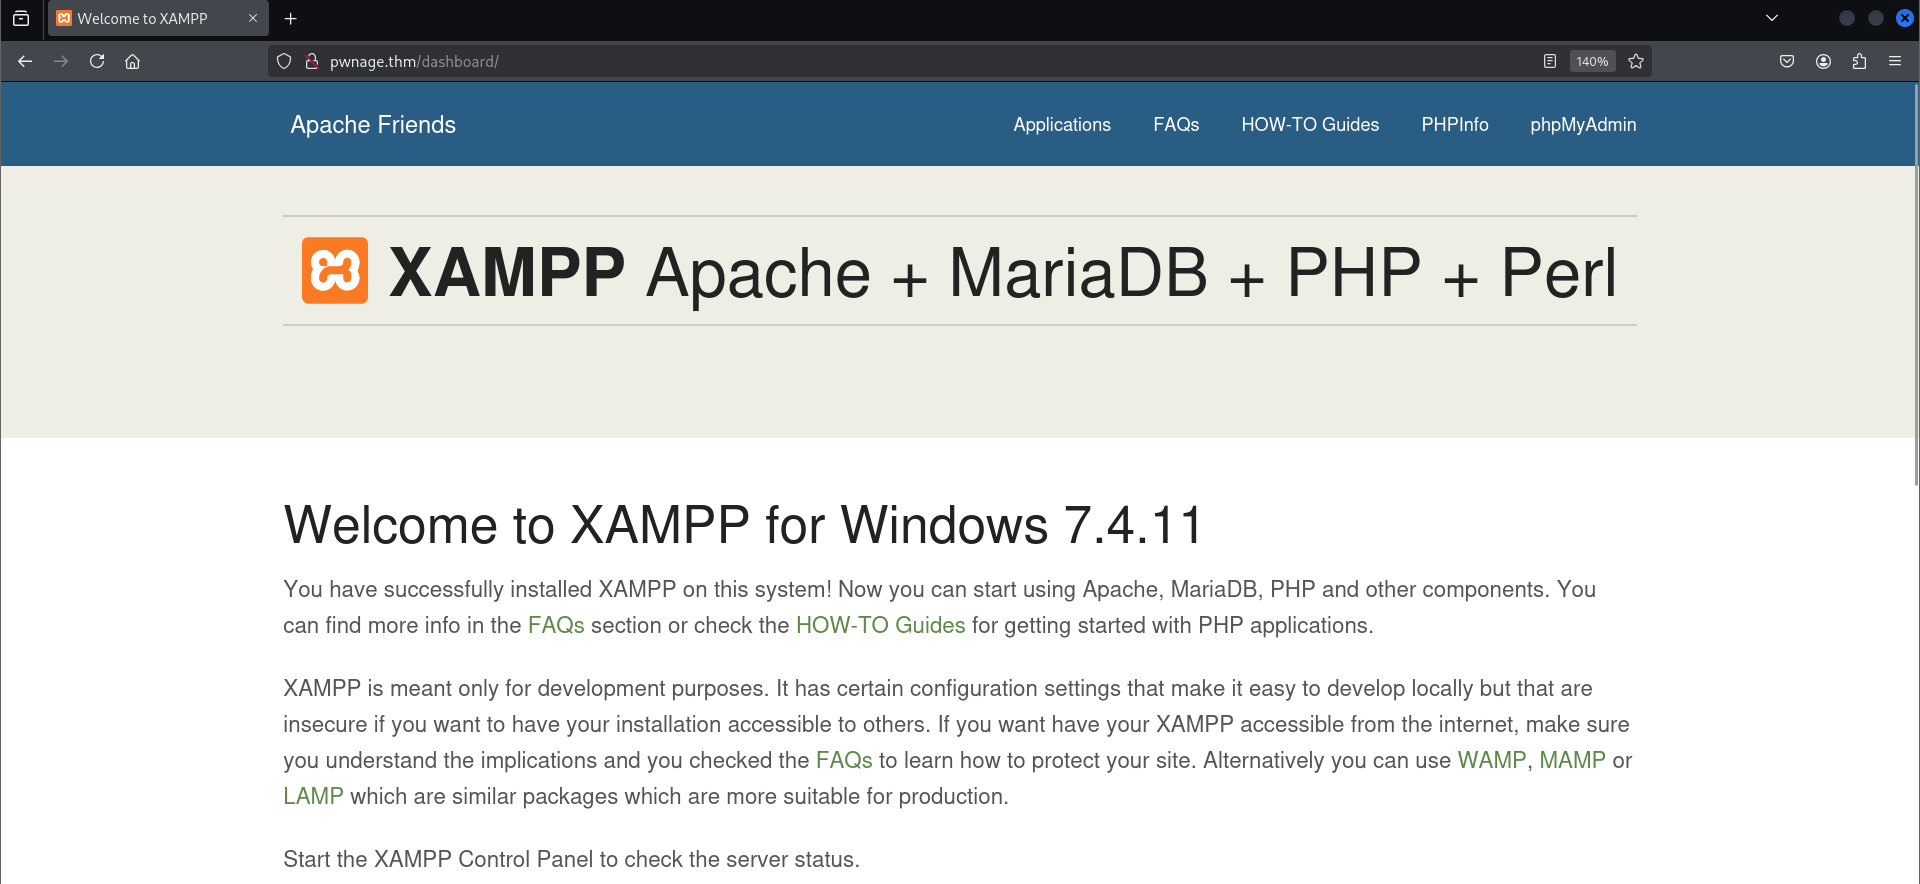1920x884 pixels.
Task: Click the 140% zoom level indicator
Action: tap(1592, 61)
